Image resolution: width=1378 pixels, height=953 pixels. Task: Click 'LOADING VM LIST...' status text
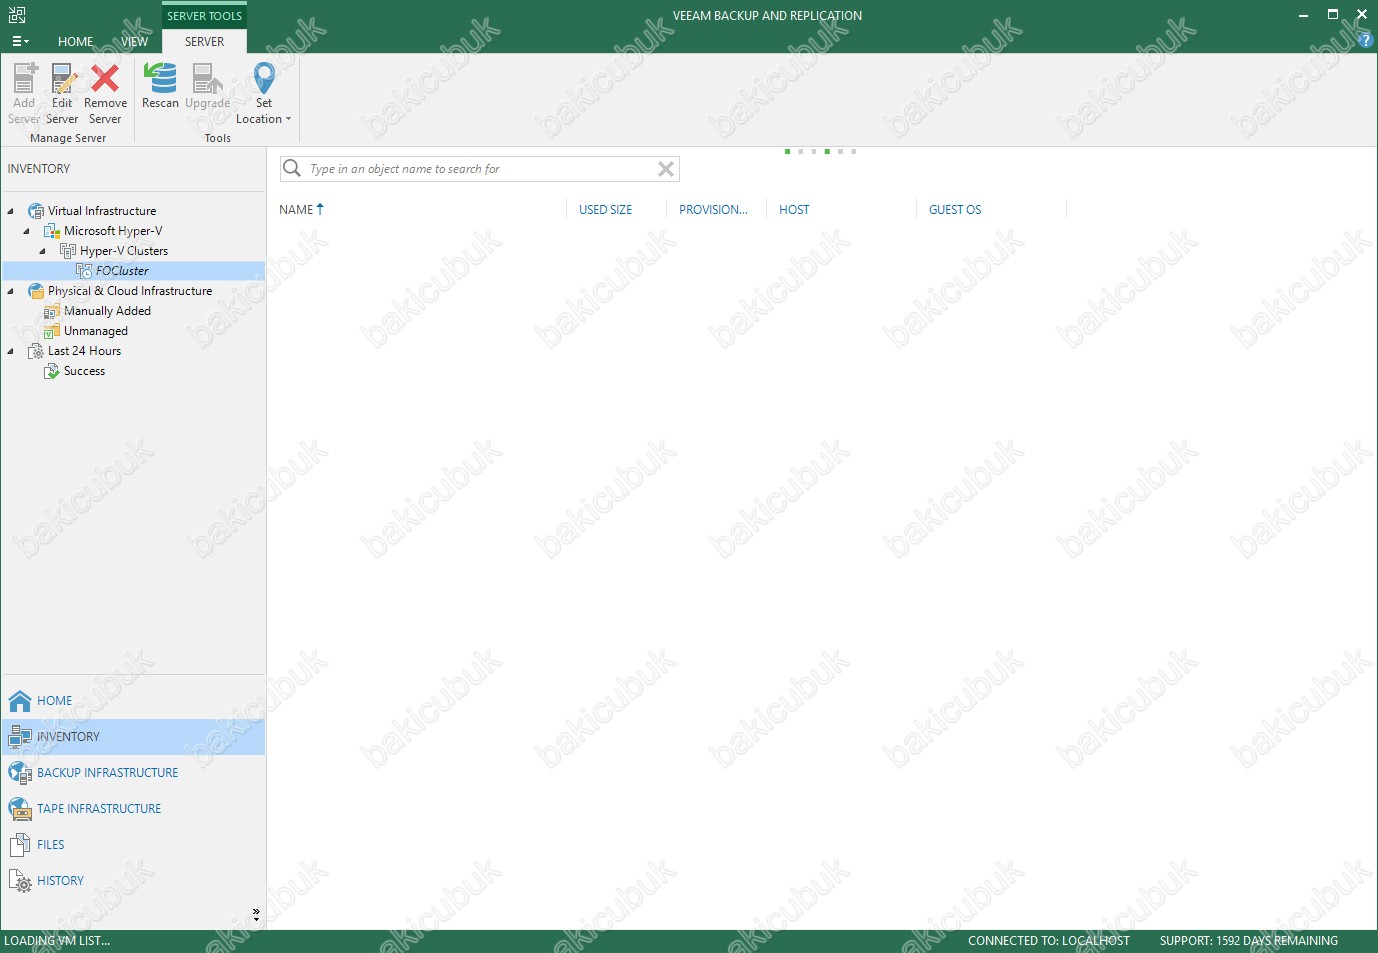pos(57,941)
